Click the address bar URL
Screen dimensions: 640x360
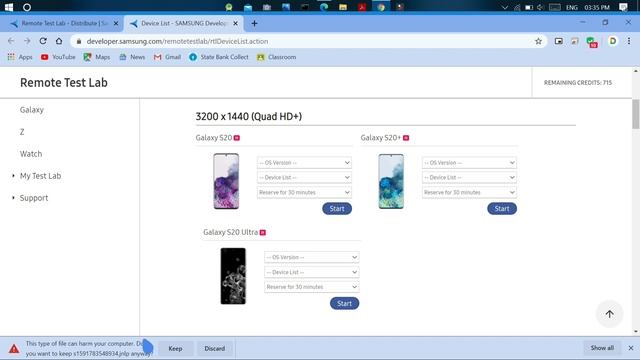tap(177, 41)
